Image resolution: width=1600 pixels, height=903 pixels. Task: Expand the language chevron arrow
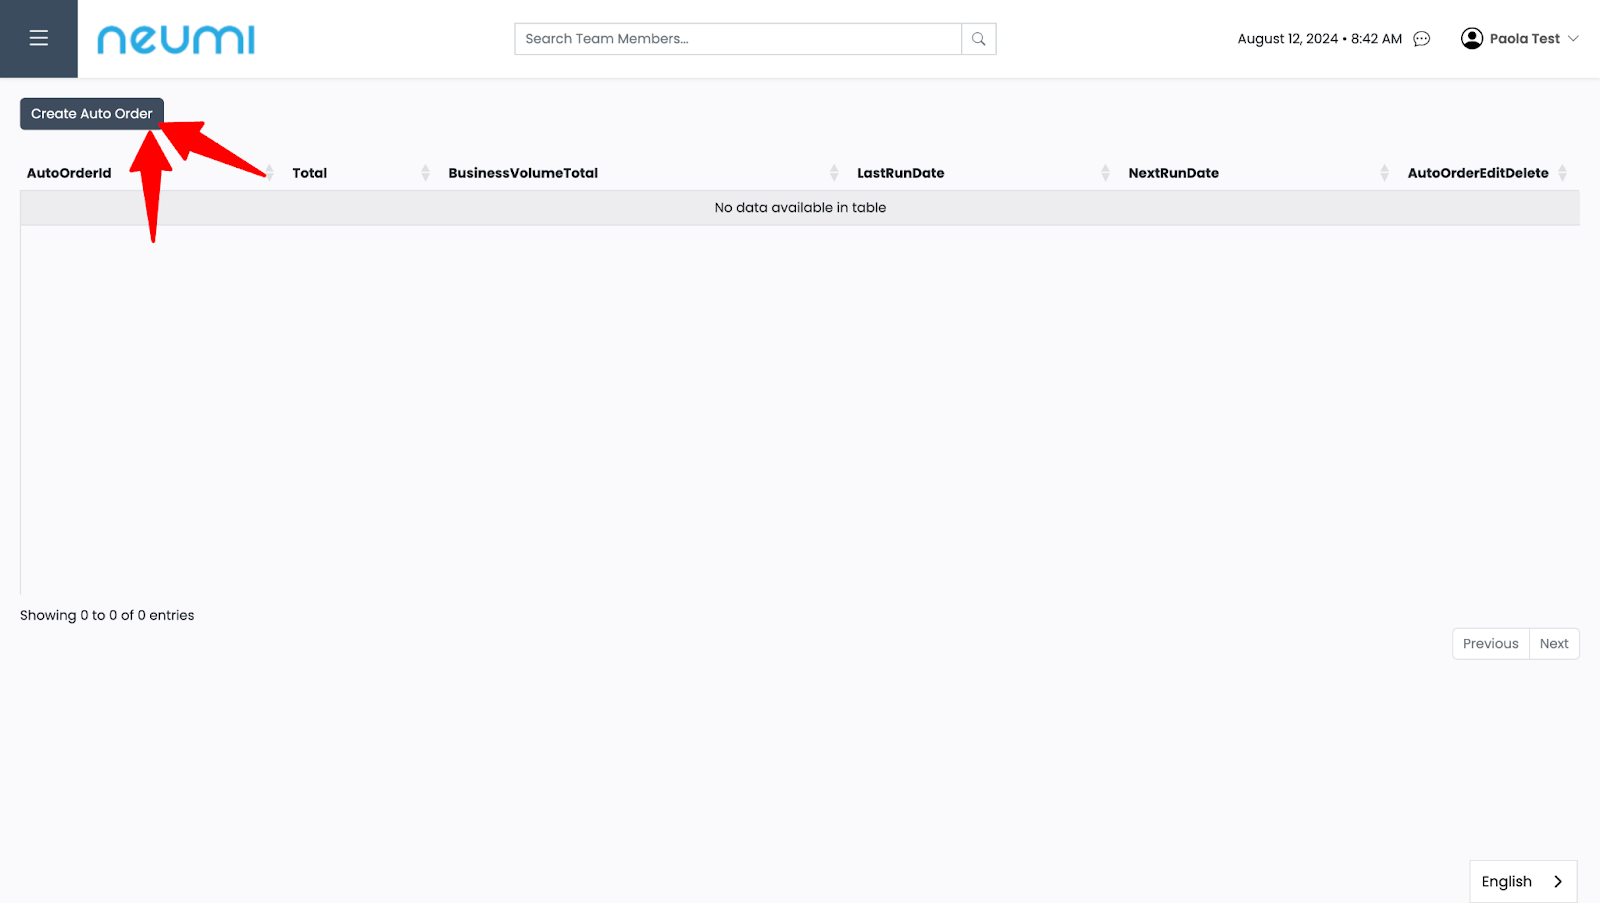tap(1557, 881)
